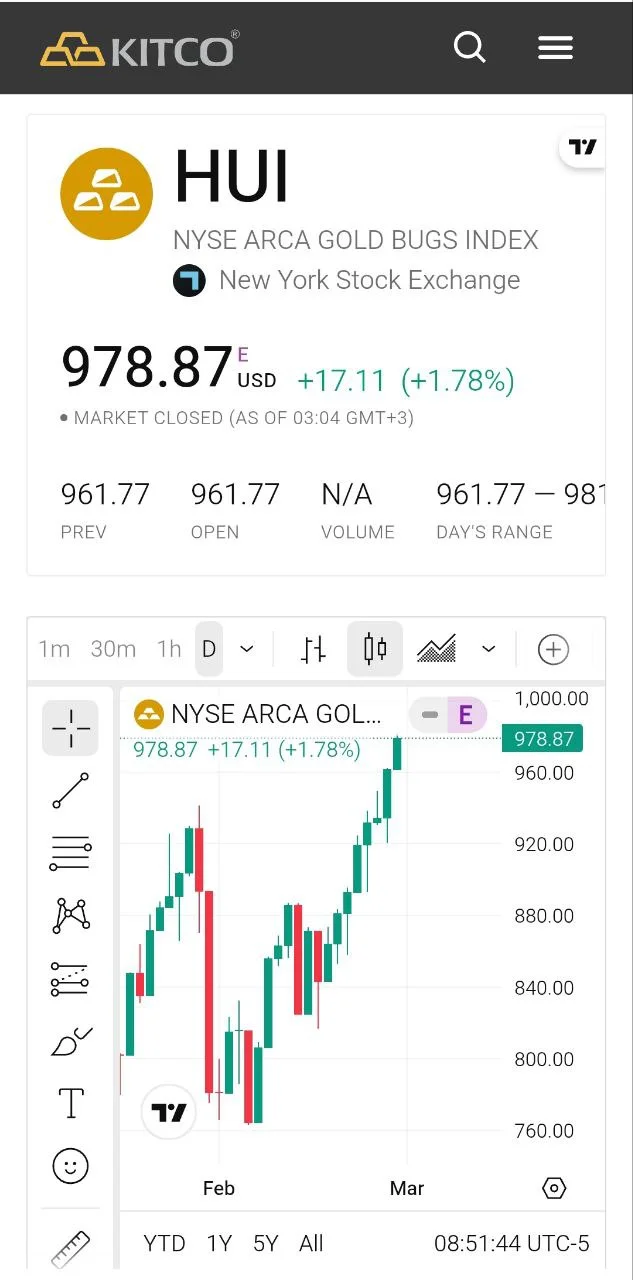Select the trend line drawing tool
Viewport: 633px width, 1280px height.
click(x=71, y=790)
